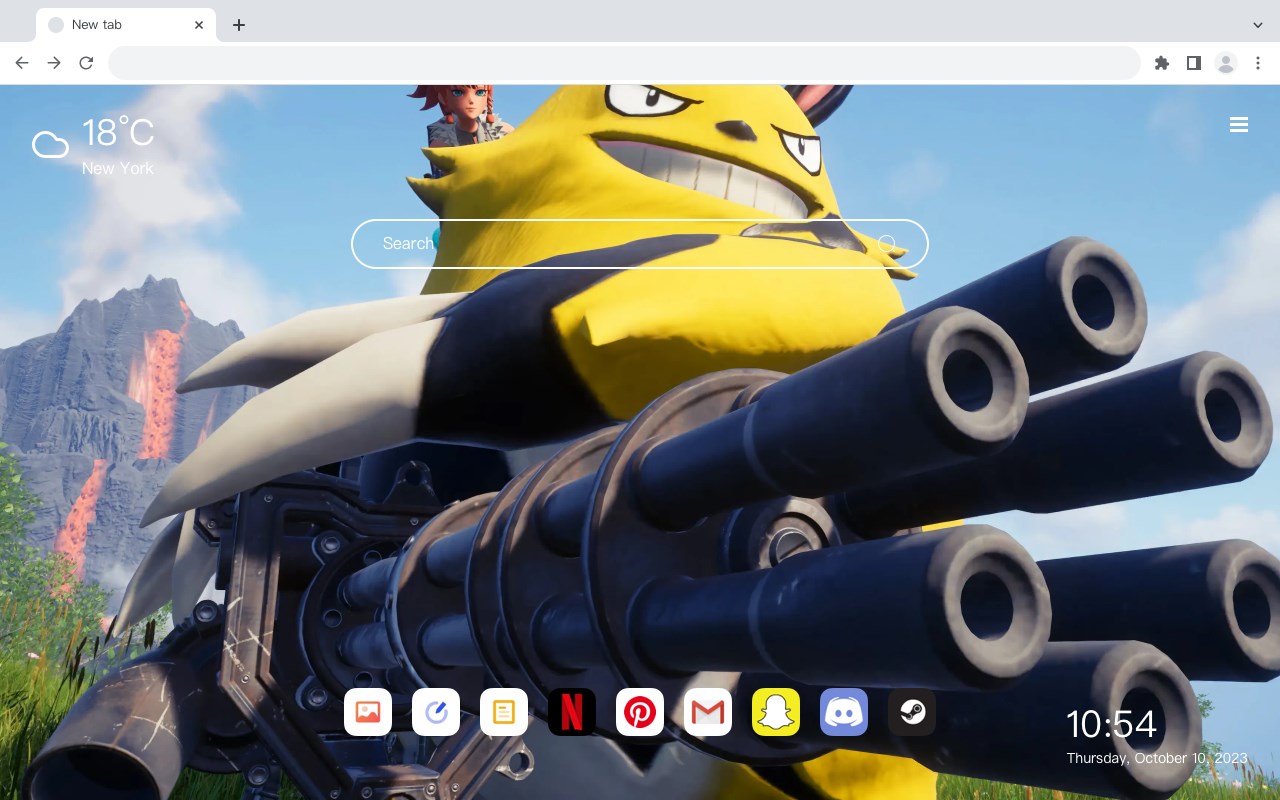Go back to previous page
The height and width of the screenshot is (800, 1280).
pyautogui.click(x=22, y=63)
